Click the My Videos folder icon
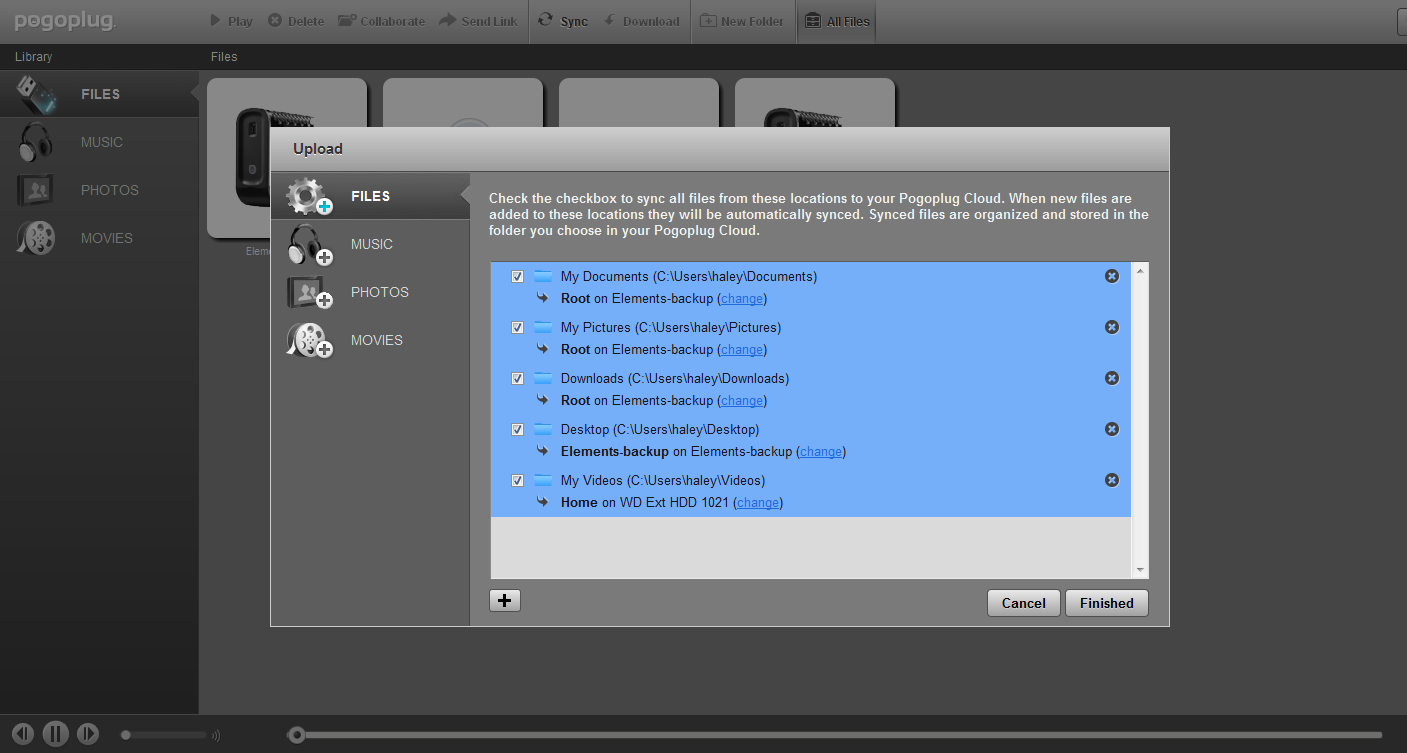 (x=543, y=480)
